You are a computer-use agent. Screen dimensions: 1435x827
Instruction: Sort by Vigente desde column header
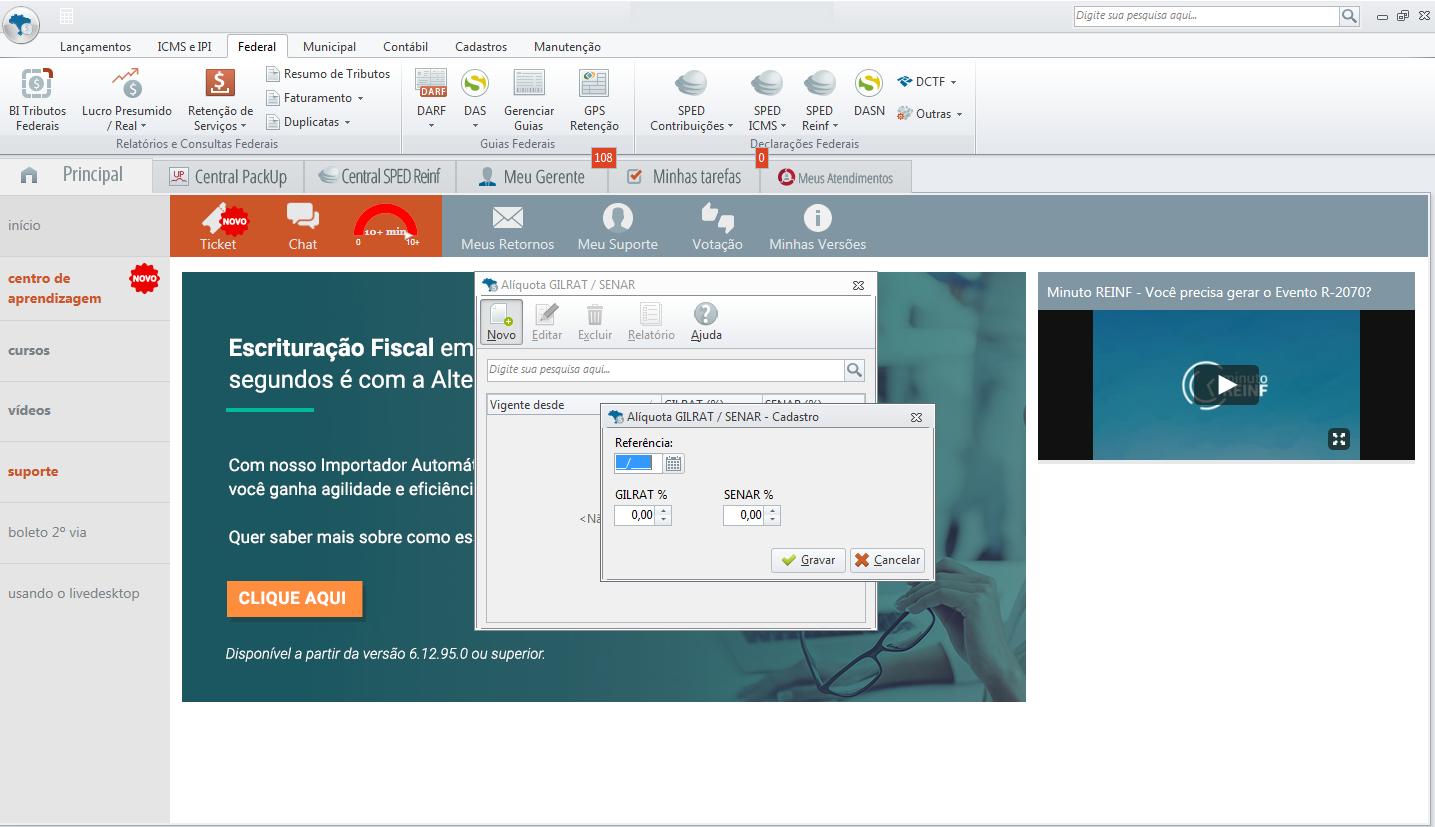pos(573,405)
